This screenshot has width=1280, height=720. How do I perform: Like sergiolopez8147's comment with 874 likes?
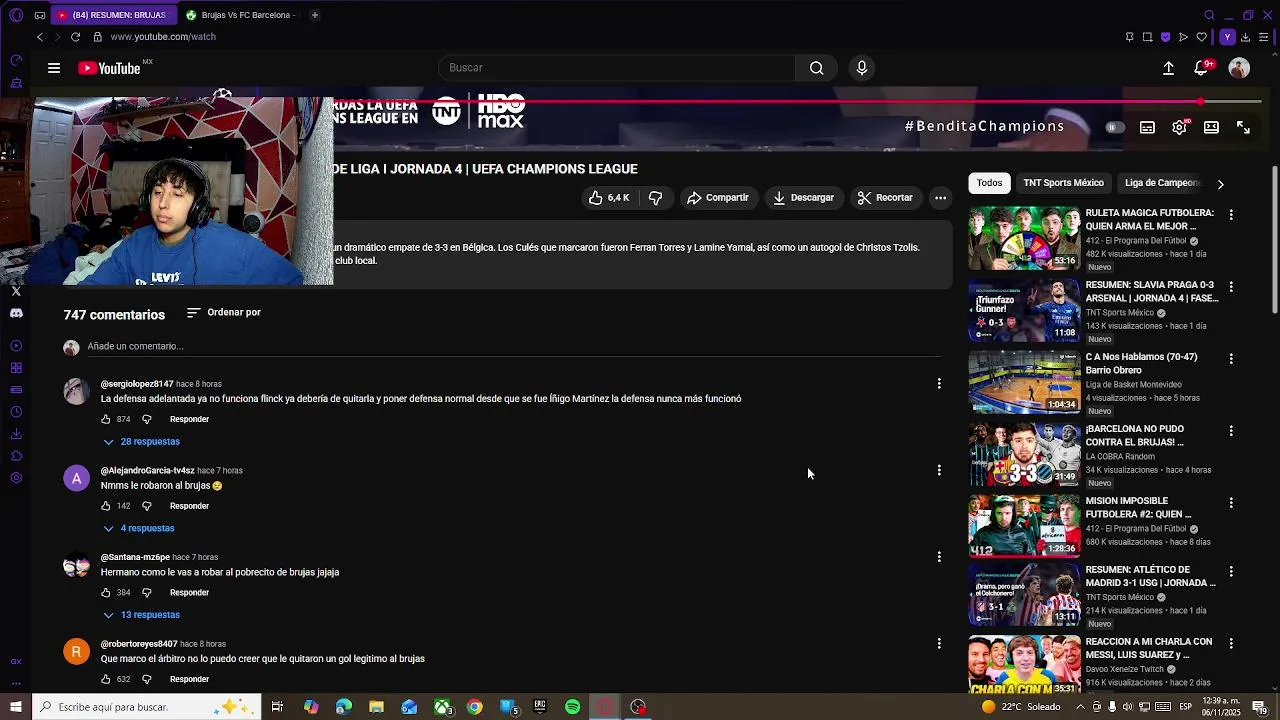click(106, 419)
